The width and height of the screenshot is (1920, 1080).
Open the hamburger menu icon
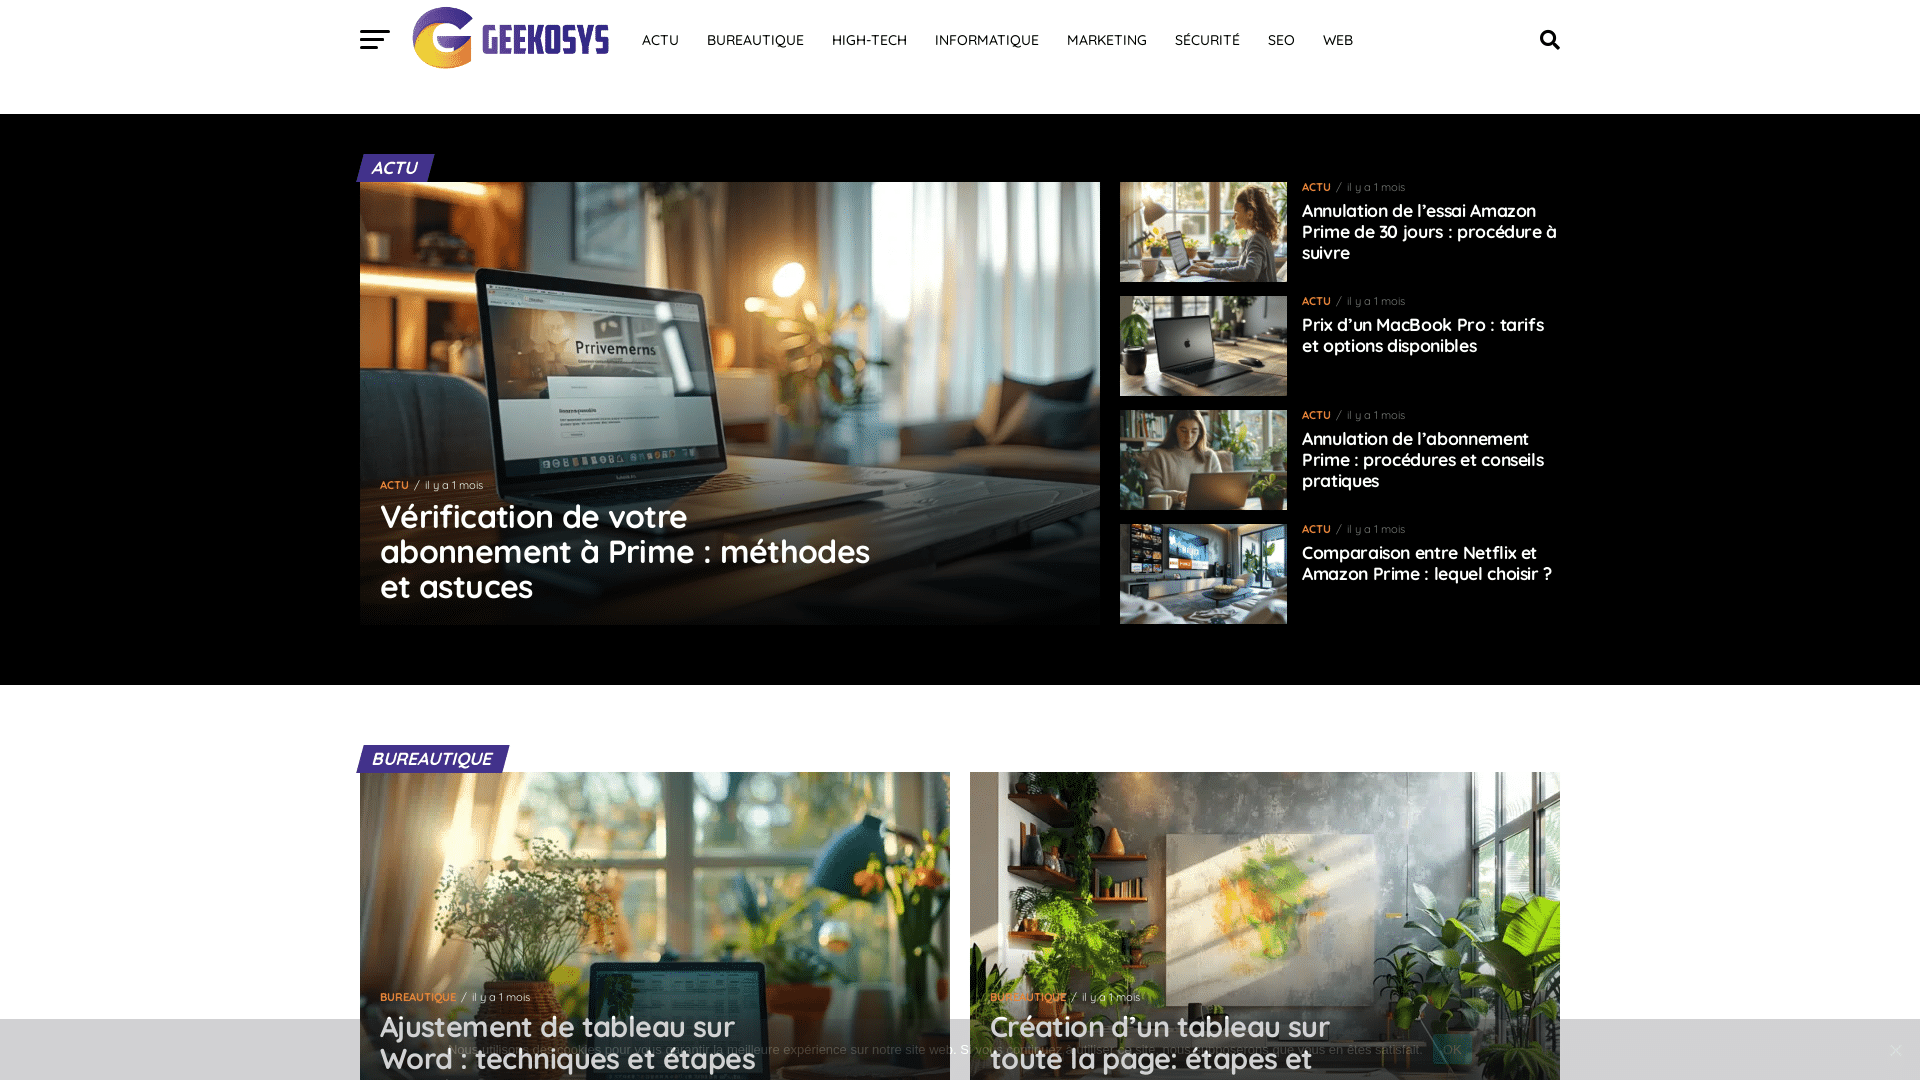tap(375, 40)
